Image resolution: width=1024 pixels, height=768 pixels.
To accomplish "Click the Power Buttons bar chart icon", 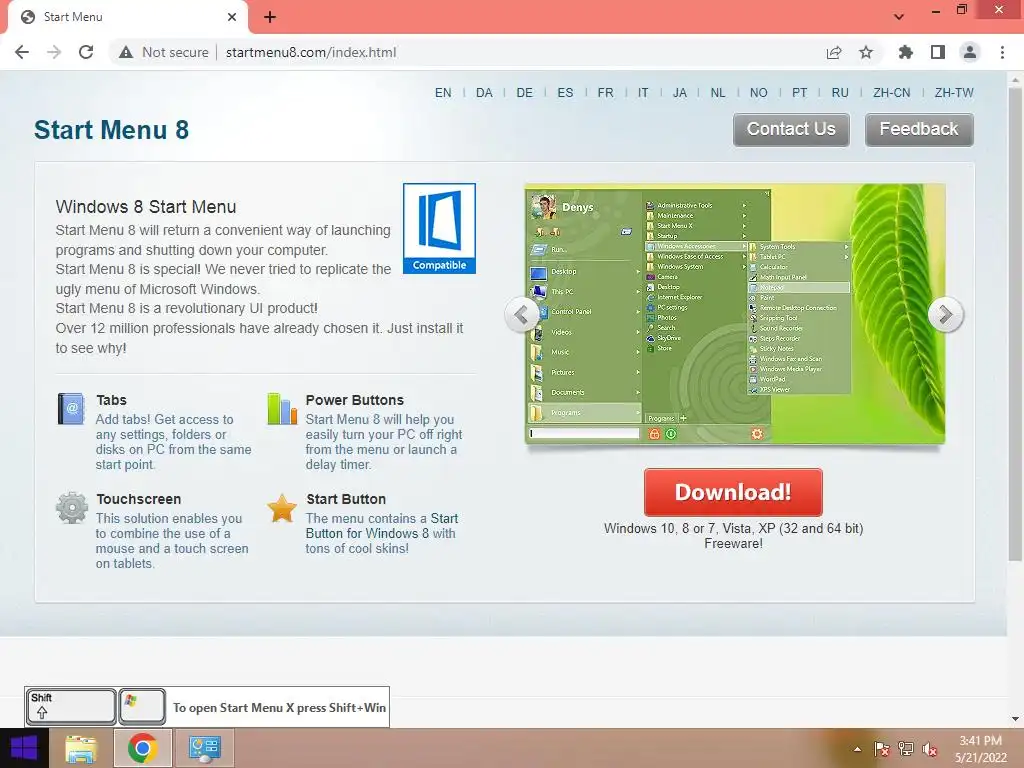I will click(x=282, y=409).
